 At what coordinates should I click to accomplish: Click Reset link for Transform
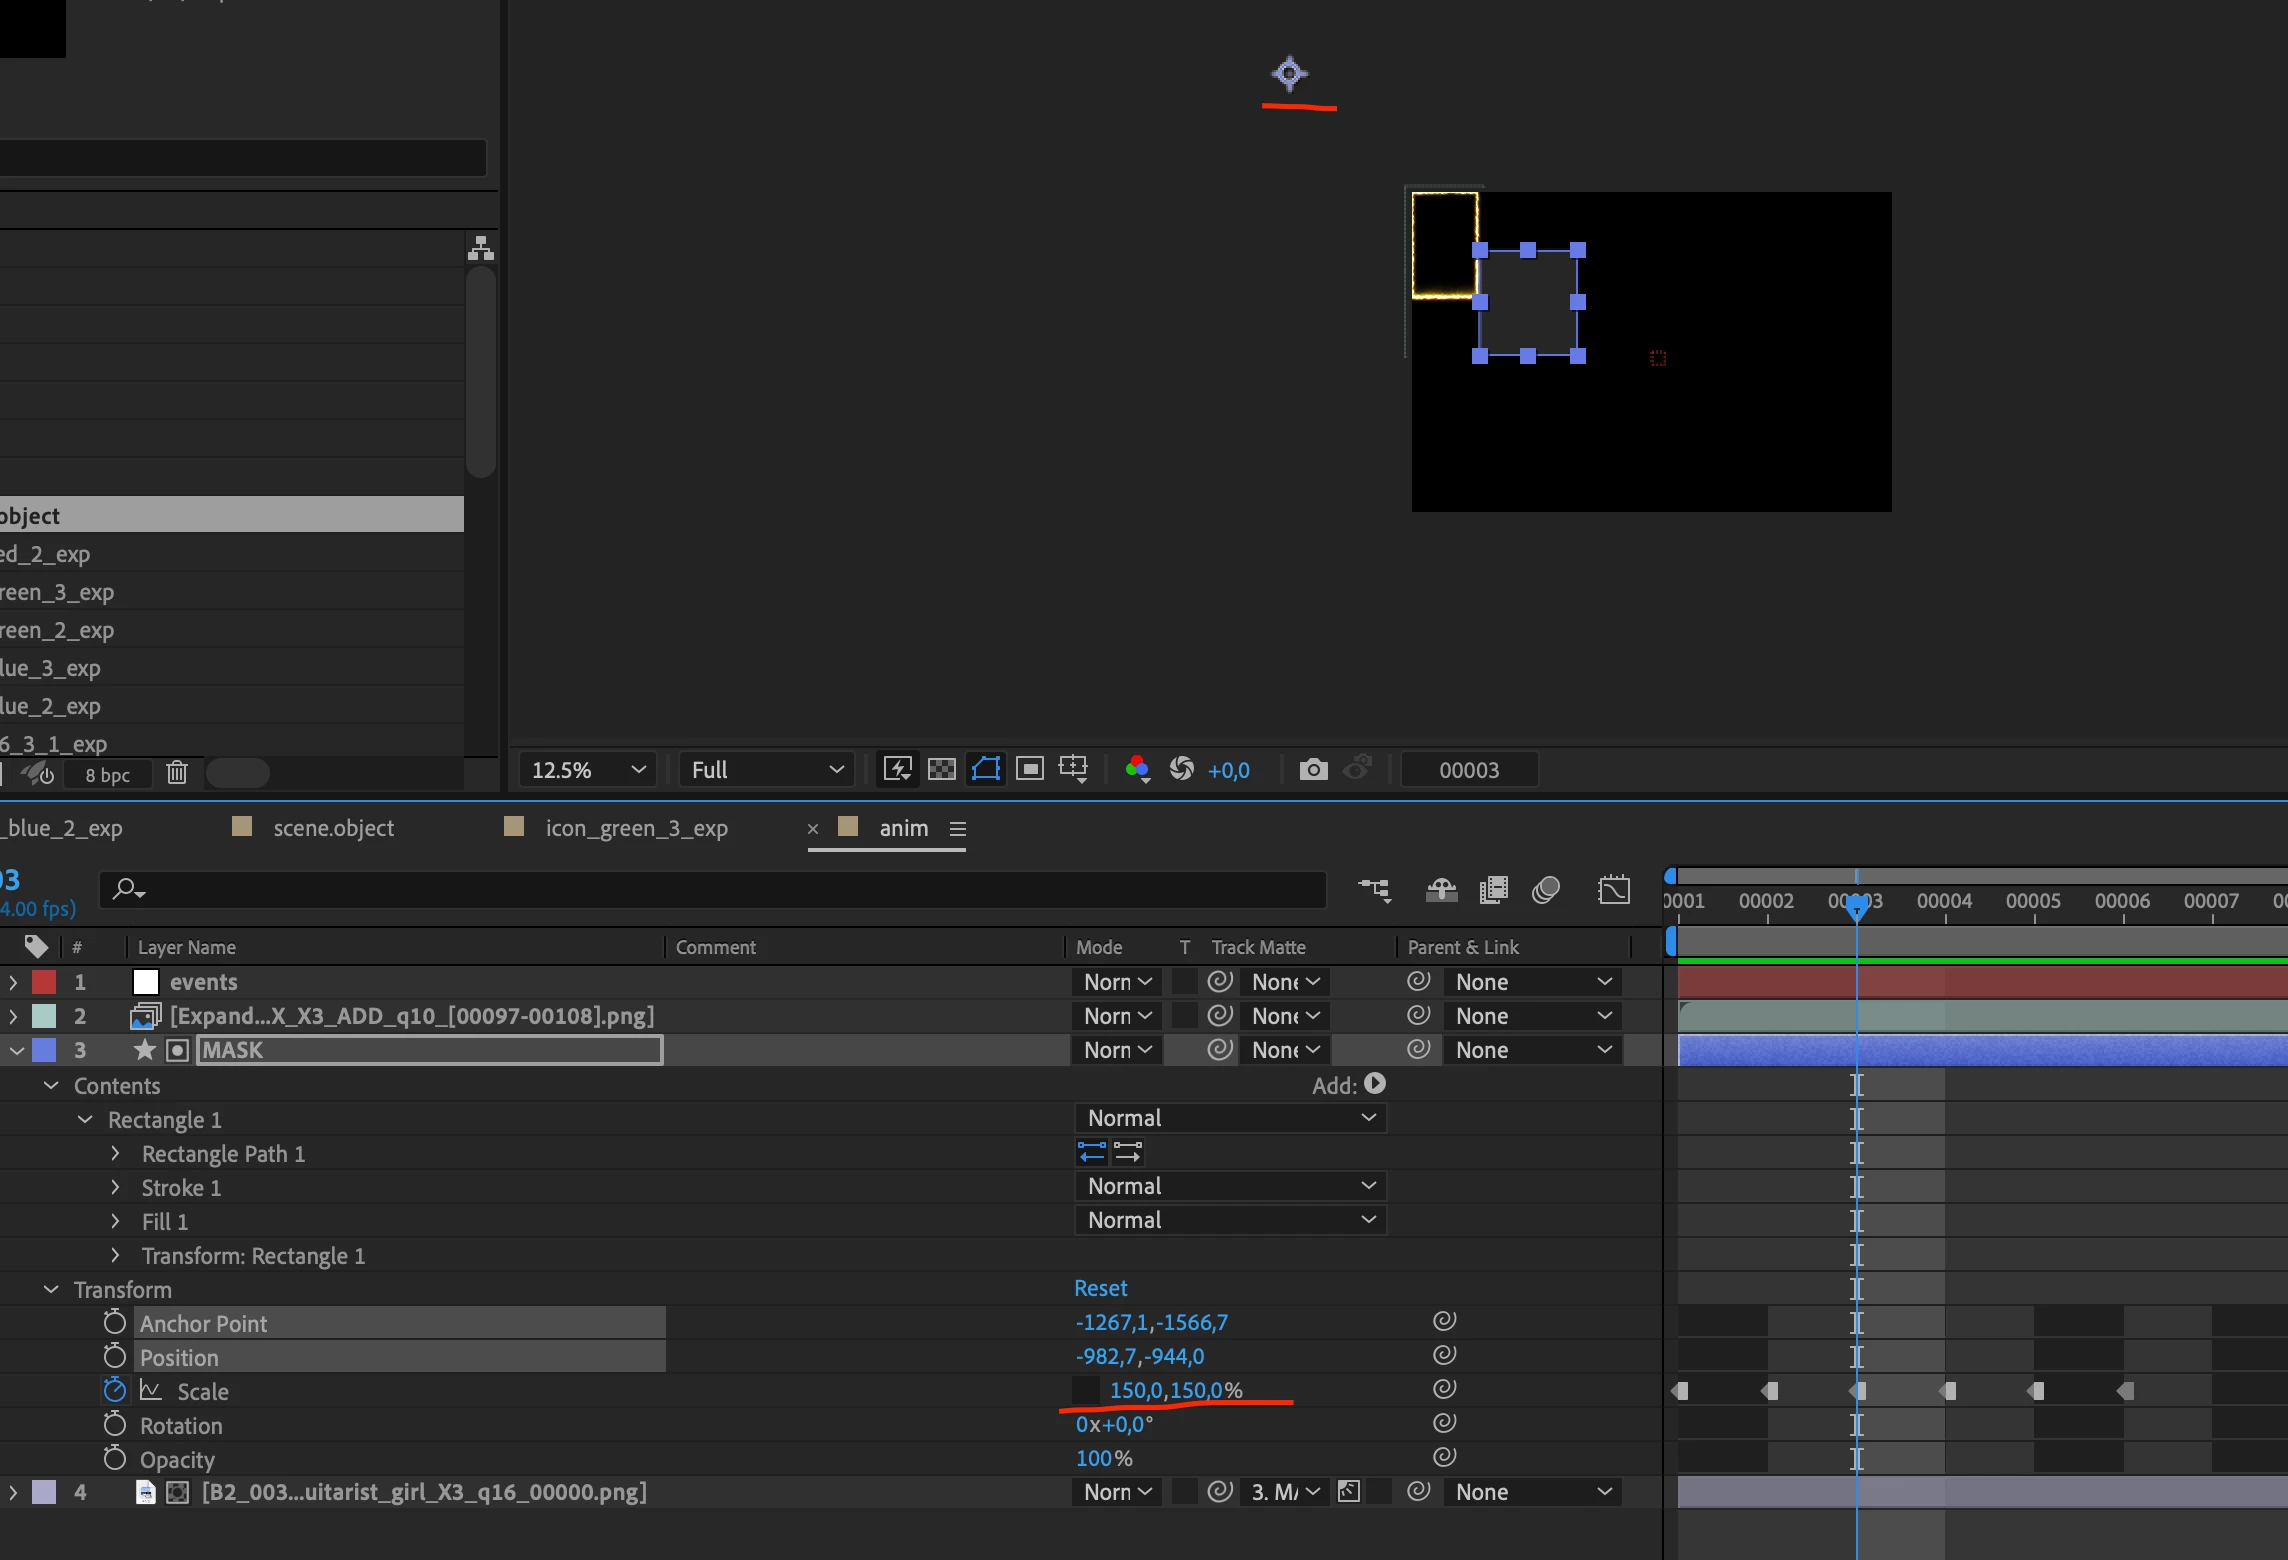click(1100, 1288)
